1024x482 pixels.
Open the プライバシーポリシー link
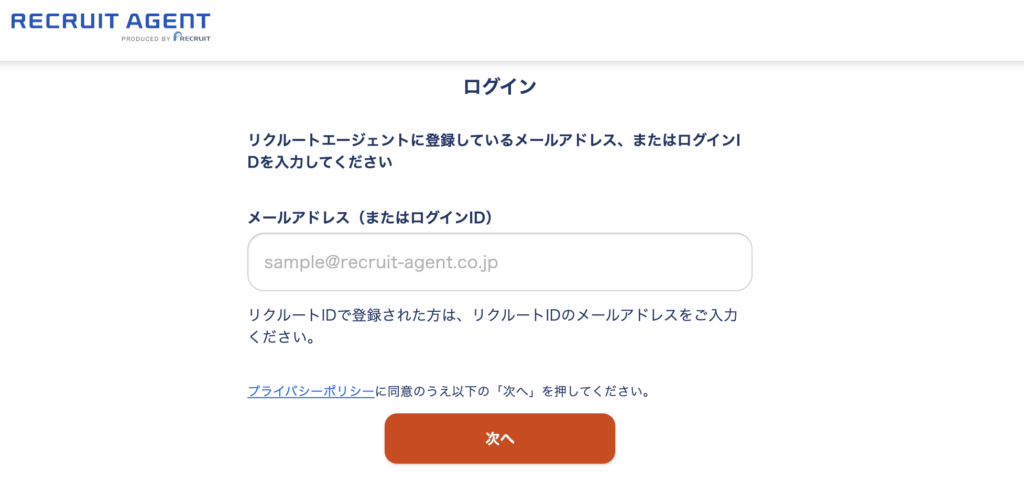point(311,391)
